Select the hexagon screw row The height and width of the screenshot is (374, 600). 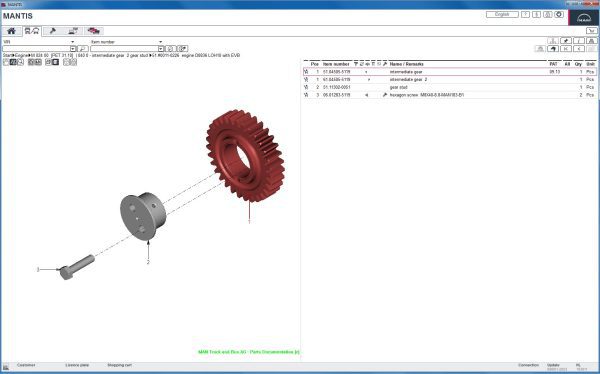click(x=450, y=95)
